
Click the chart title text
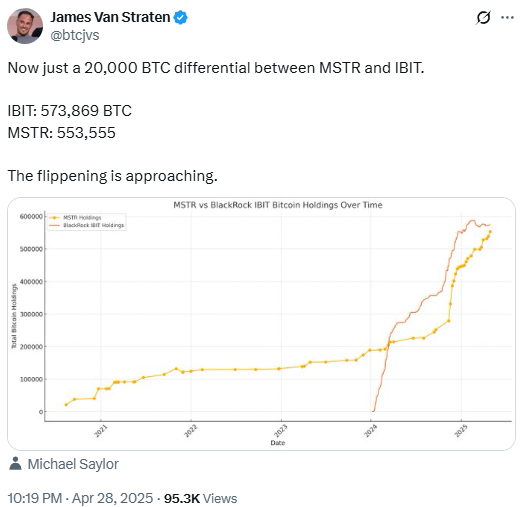pyautogui.click(x=278, y=205)
